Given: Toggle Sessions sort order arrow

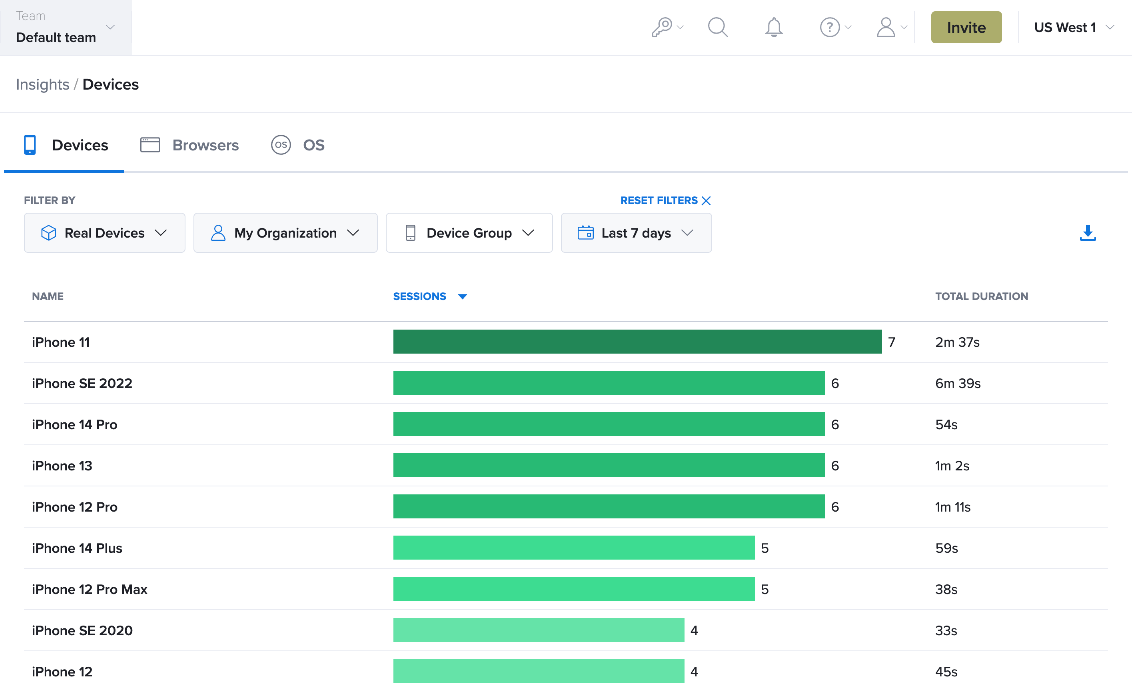Looking at the screenshot, I should coord(463,297).
